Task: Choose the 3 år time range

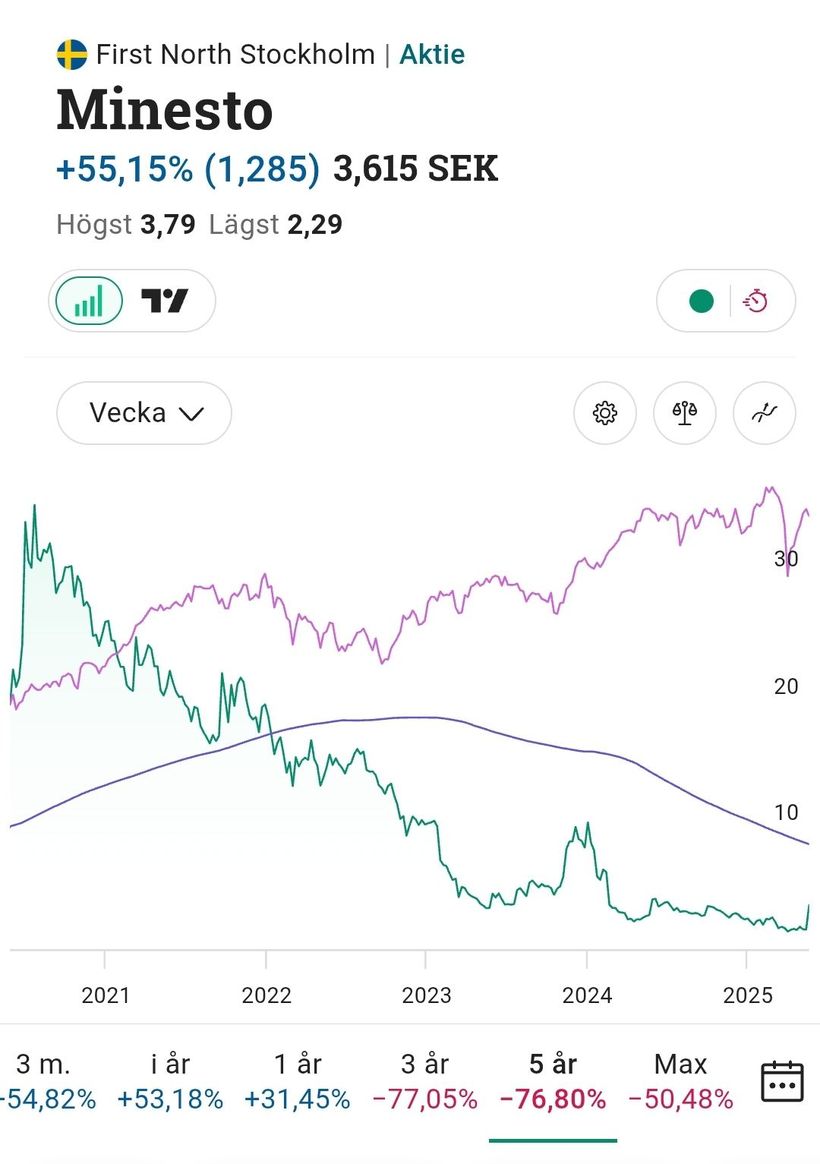Action: (425, 1081)
